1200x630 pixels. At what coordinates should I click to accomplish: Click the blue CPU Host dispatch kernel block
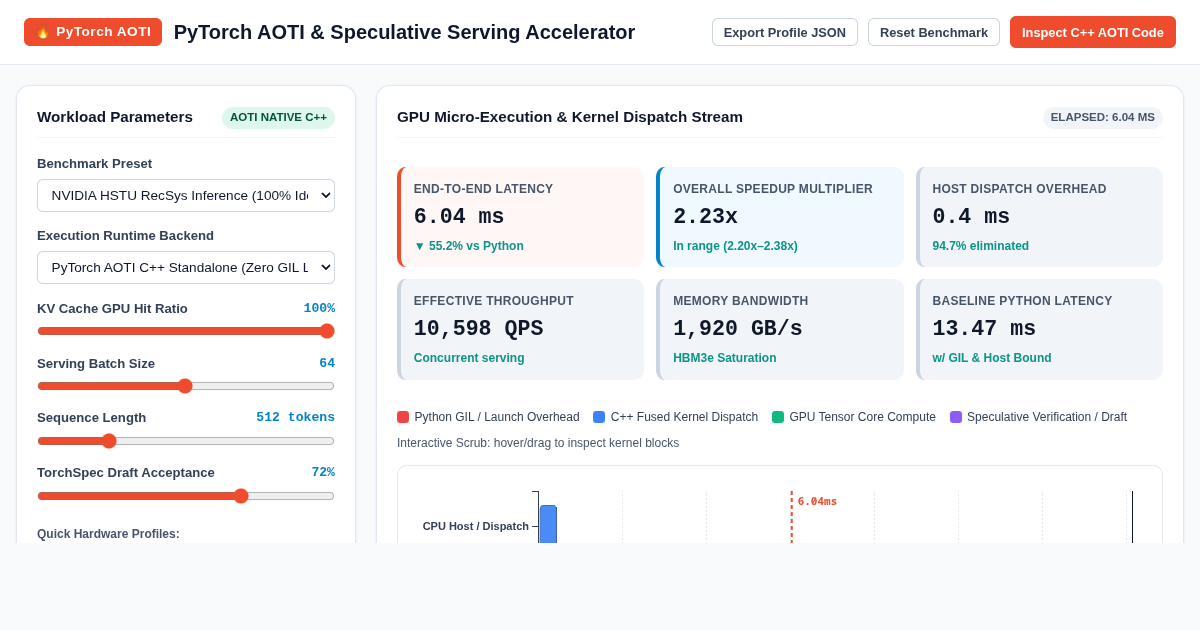[548, 524]
